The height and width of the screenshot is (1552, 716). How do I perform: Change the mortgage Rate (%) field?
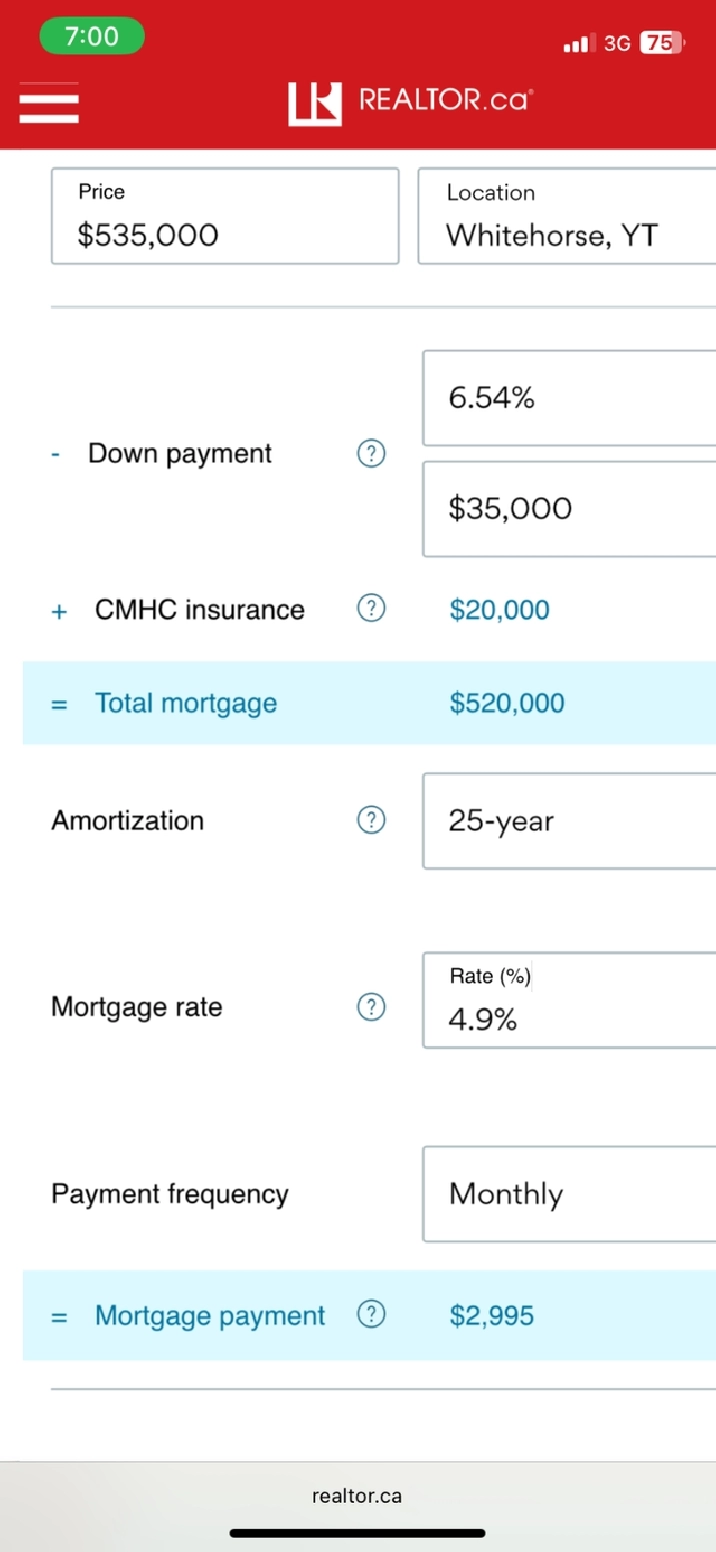(x=568, y=1001)
